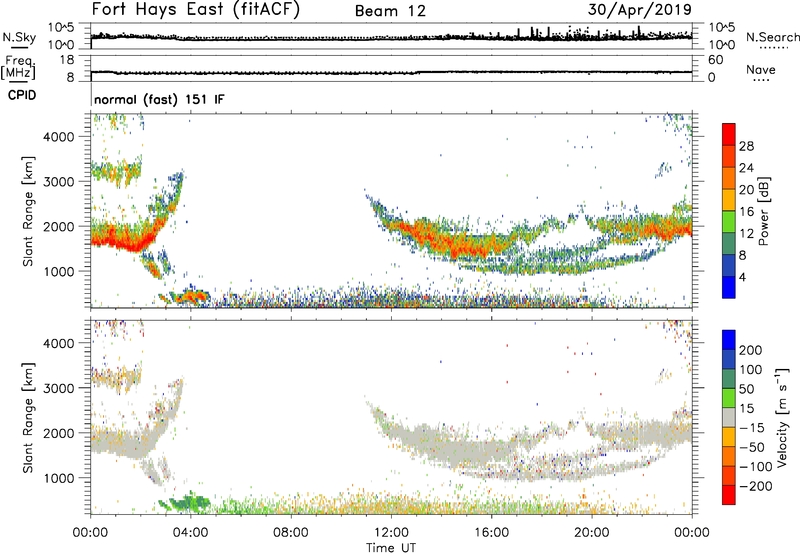Select the '16:00' time tick label

tap(491, 533)
